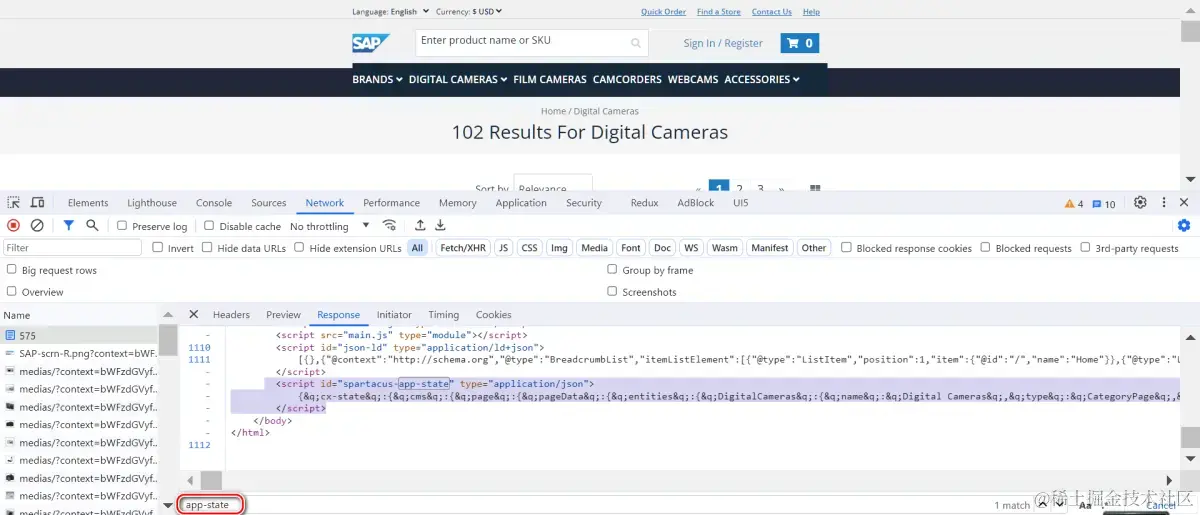The height and width of the screenshot is (515, 1200).
Task: Export HAR file download icon
Action: click(x=440, y=226)
